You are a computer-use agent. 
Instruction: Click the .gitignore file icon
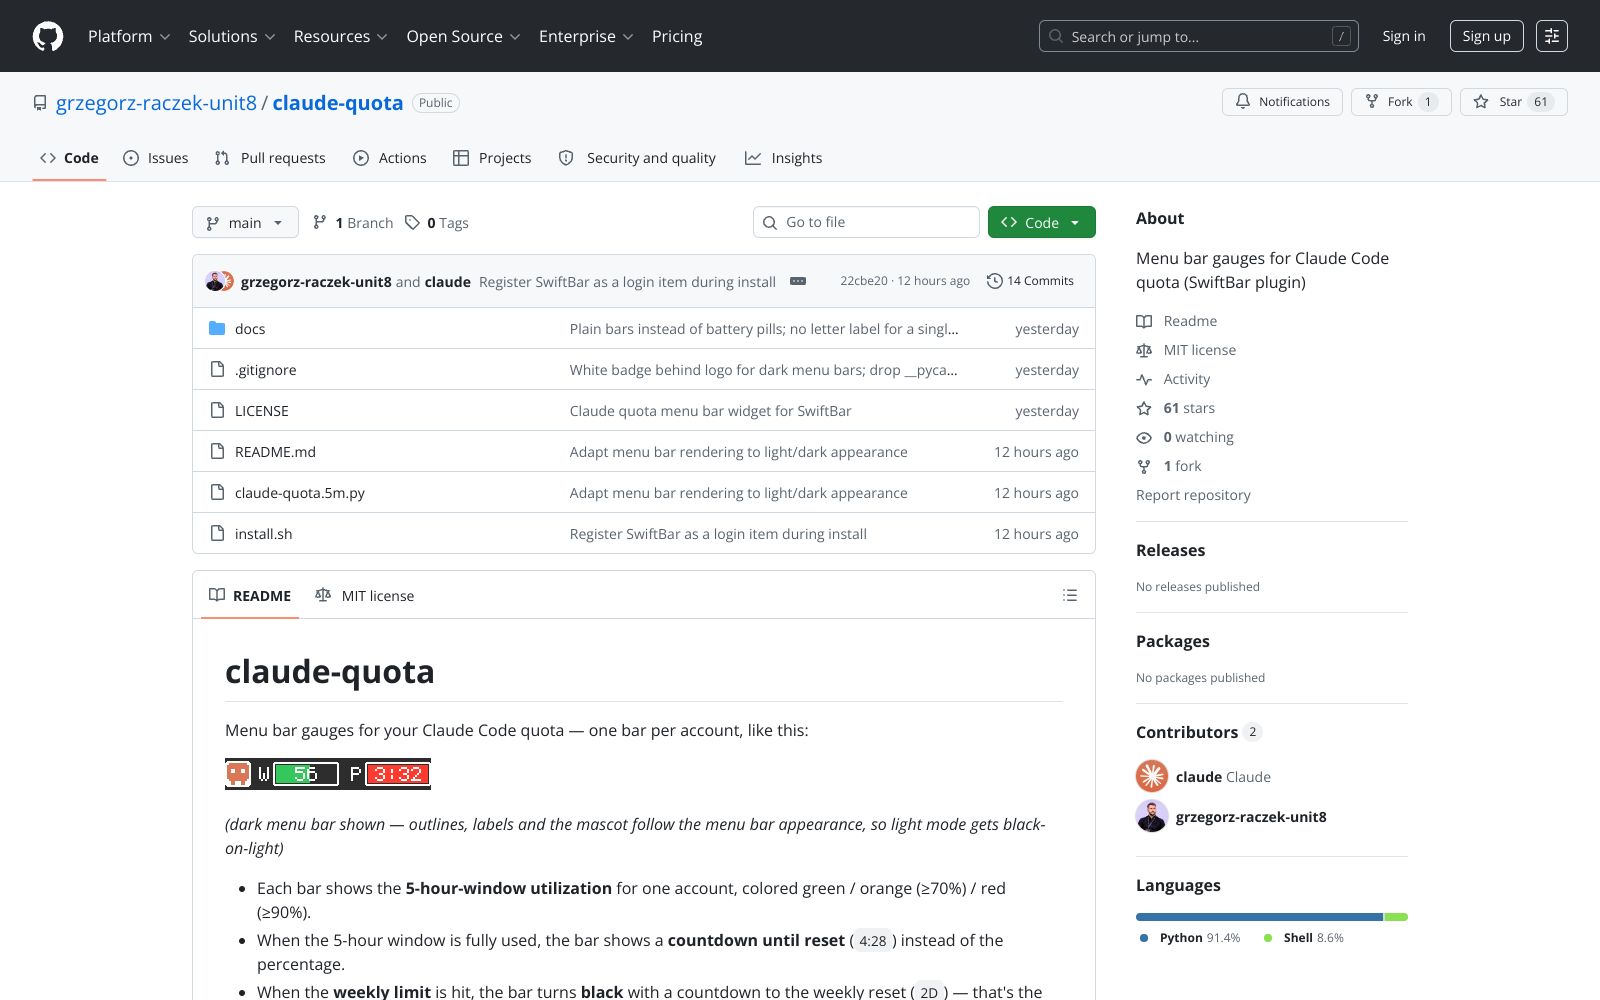click(217, 369)
